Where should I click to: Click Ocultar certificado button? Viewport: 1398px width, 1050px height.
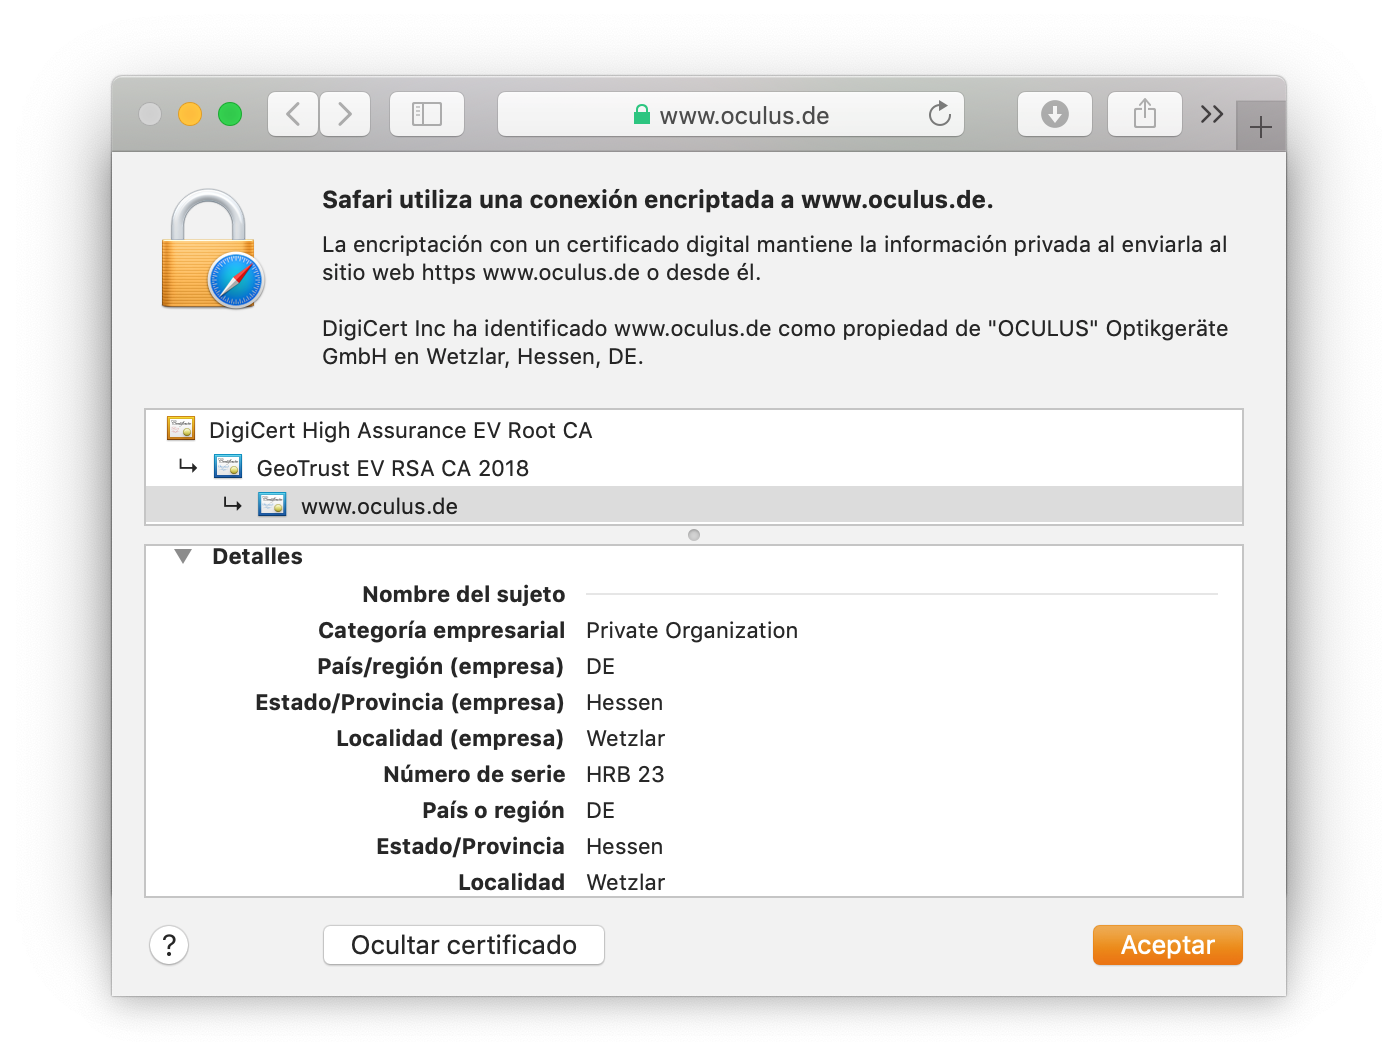pos(464,945)
